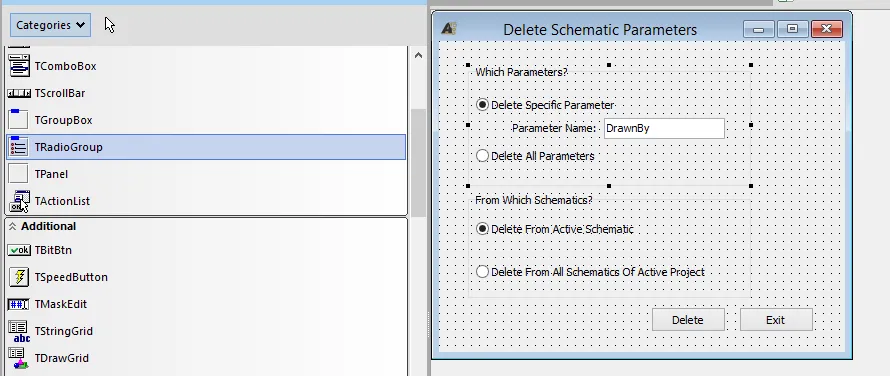Pick the TActionList component icon
890x376 pixels.
coord(19,201)
